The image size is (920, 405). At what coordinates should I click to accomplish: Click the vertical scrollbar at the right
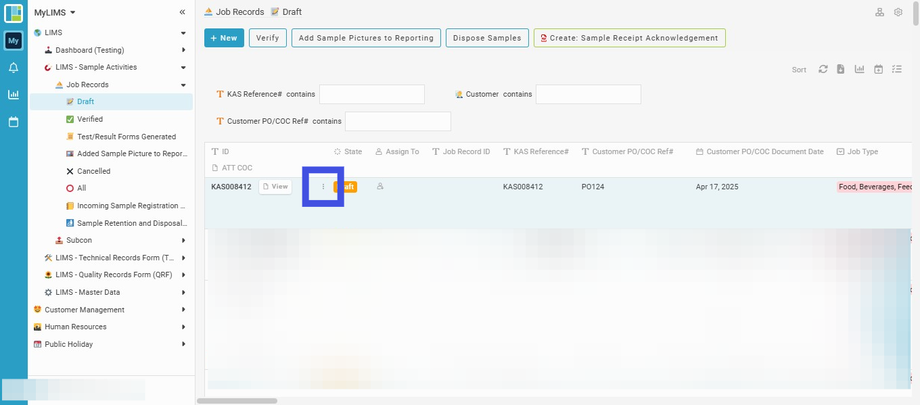916,13
